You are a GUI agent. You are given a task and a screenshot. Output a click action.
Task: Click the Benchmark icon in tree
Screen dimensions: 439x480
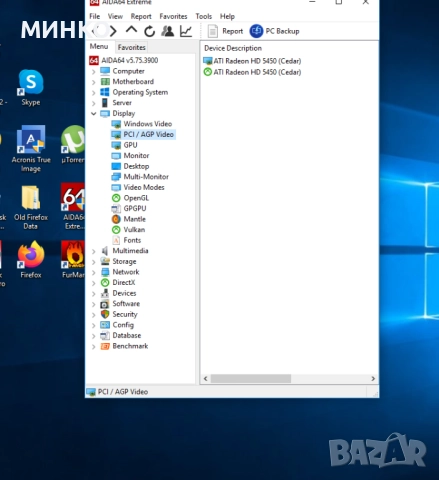click(x=105, y=346)
